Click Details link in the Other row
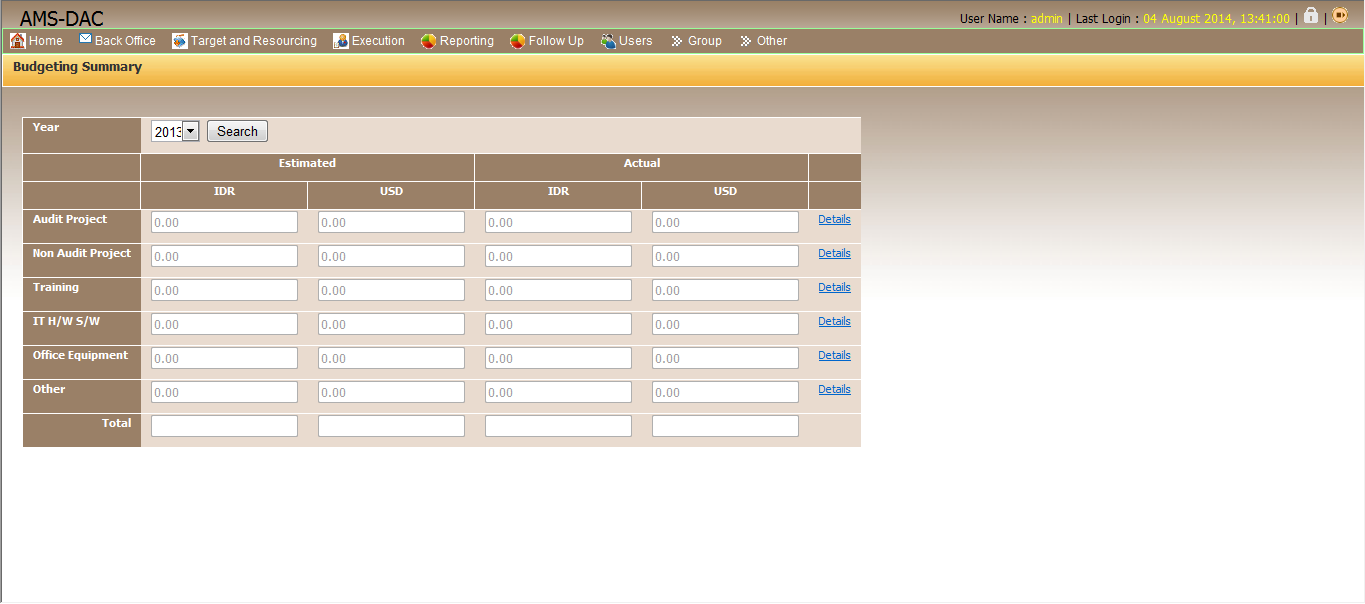 click(x=834, y=390)
